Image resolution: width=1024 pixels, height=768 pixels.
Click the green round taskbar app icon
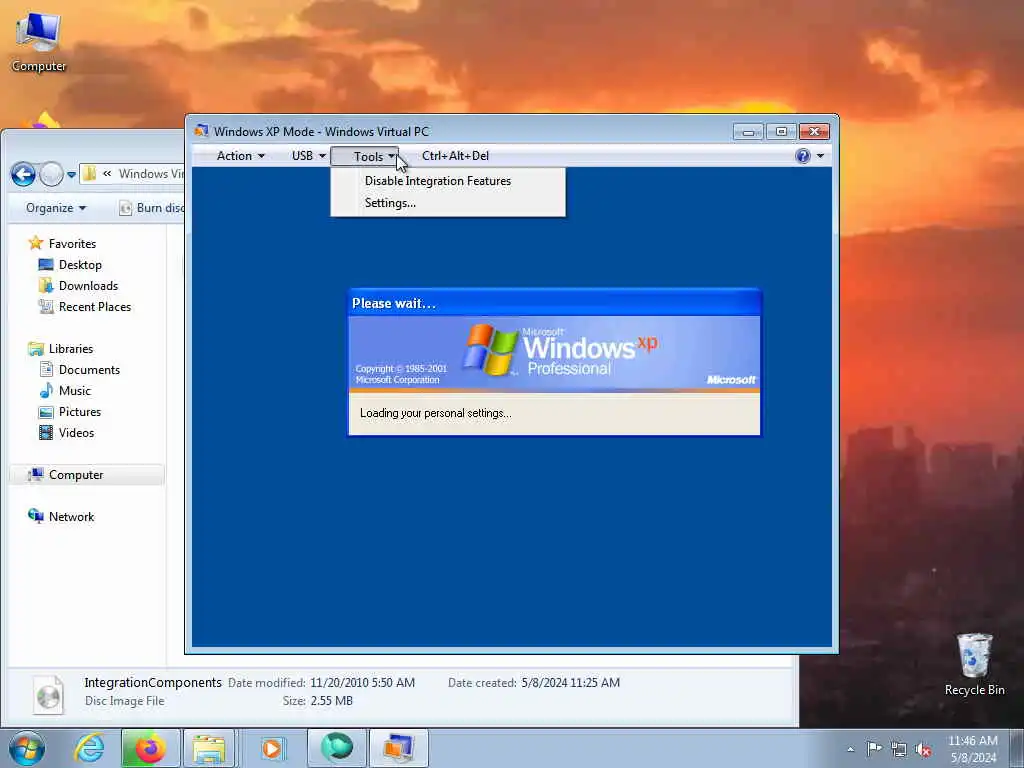pos(337,748)
